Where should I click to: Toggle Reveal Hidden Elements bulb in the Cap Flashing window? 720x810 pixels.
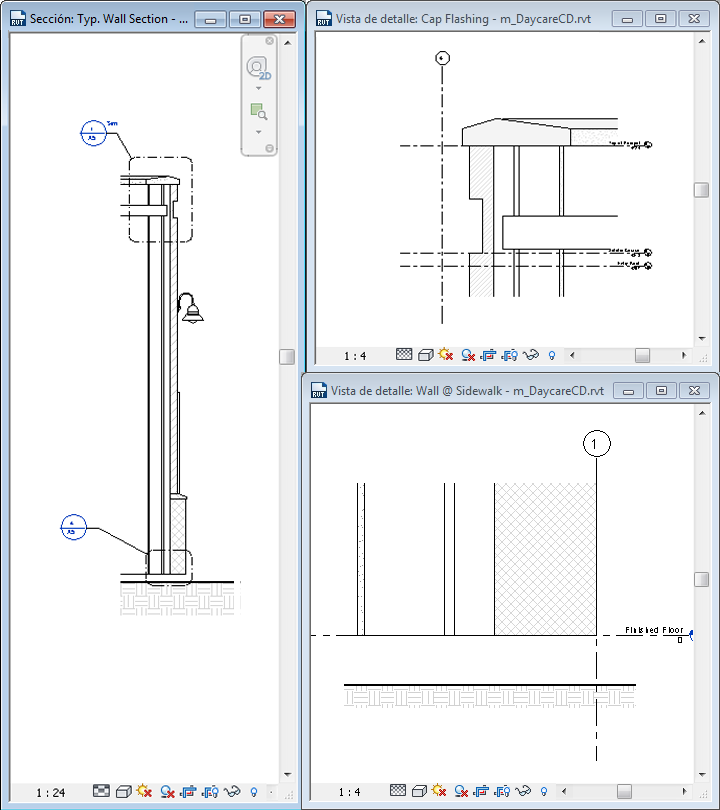pyautogui.click(x=552, y=355)
